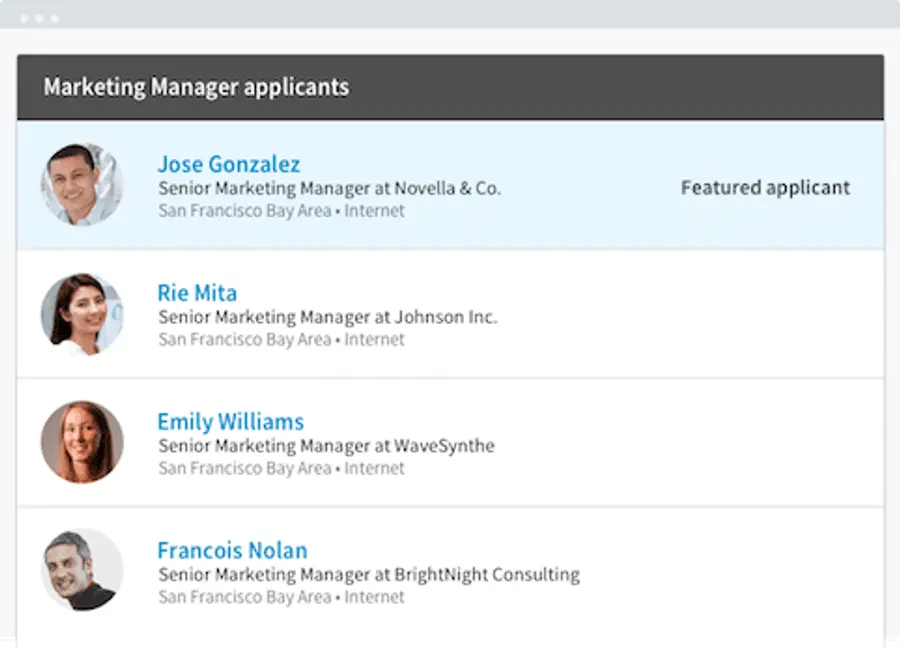
Task: Select 'Senior Marketing Manager at BrightNight Consulting' text
Action: 368,575
